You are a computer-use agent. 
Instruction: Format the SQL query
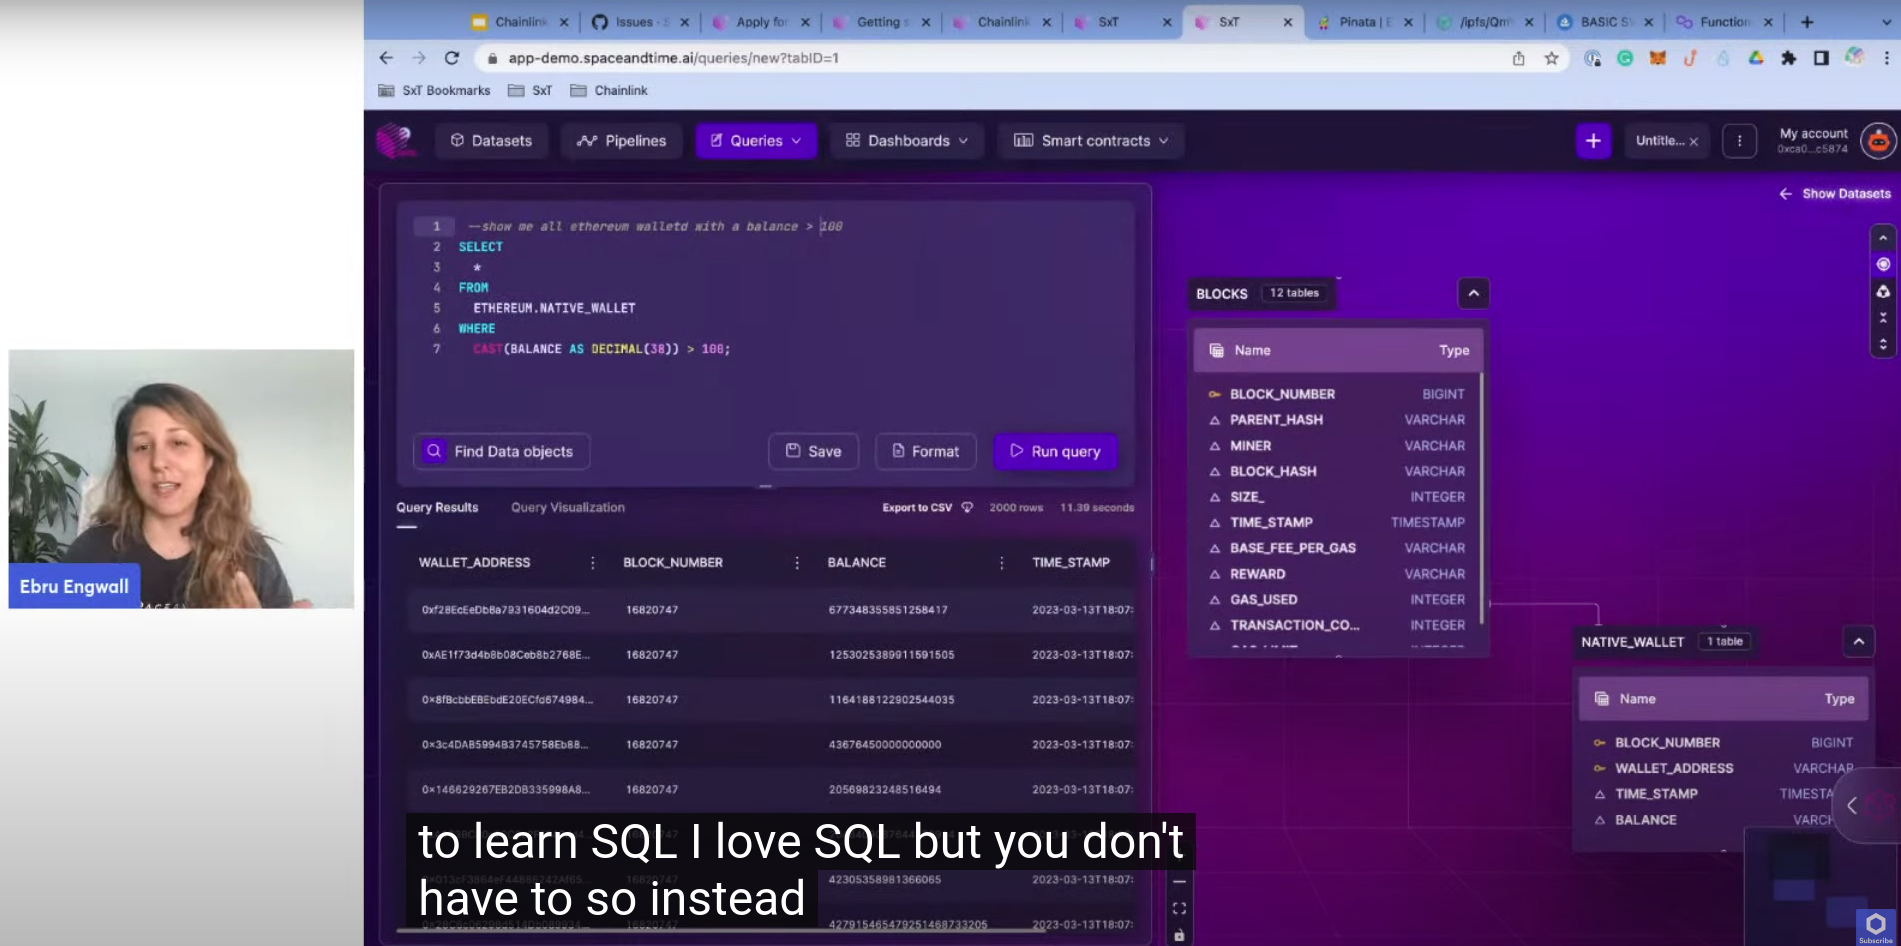926,451
